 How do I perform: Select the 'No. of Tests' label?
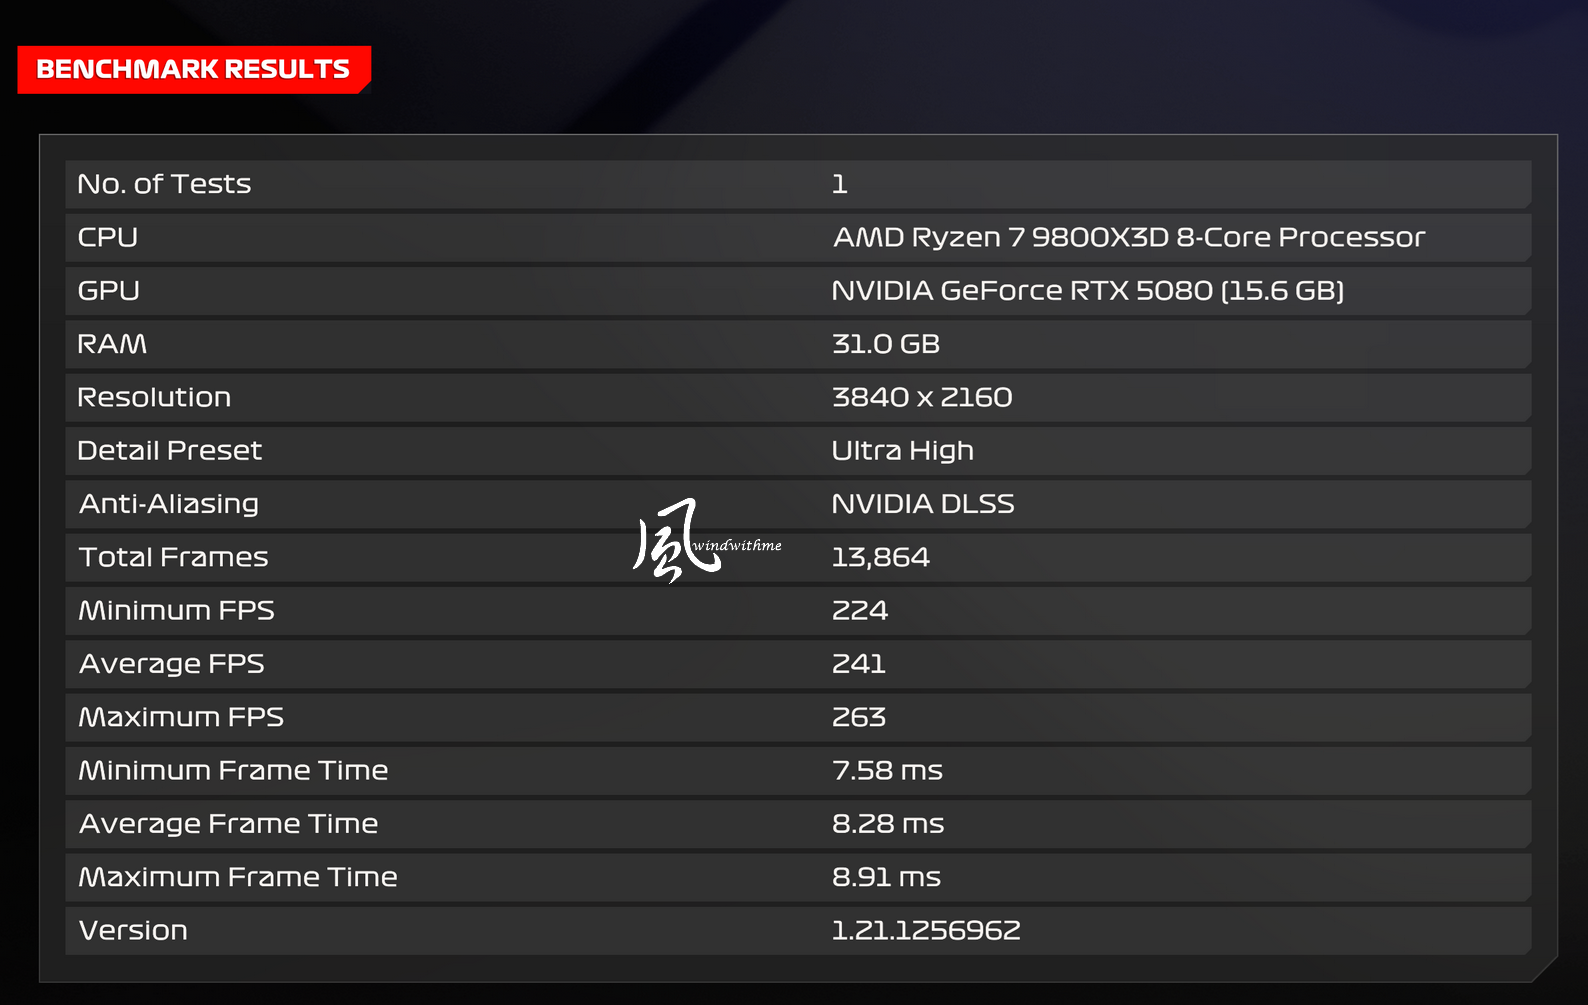[164, 184]
